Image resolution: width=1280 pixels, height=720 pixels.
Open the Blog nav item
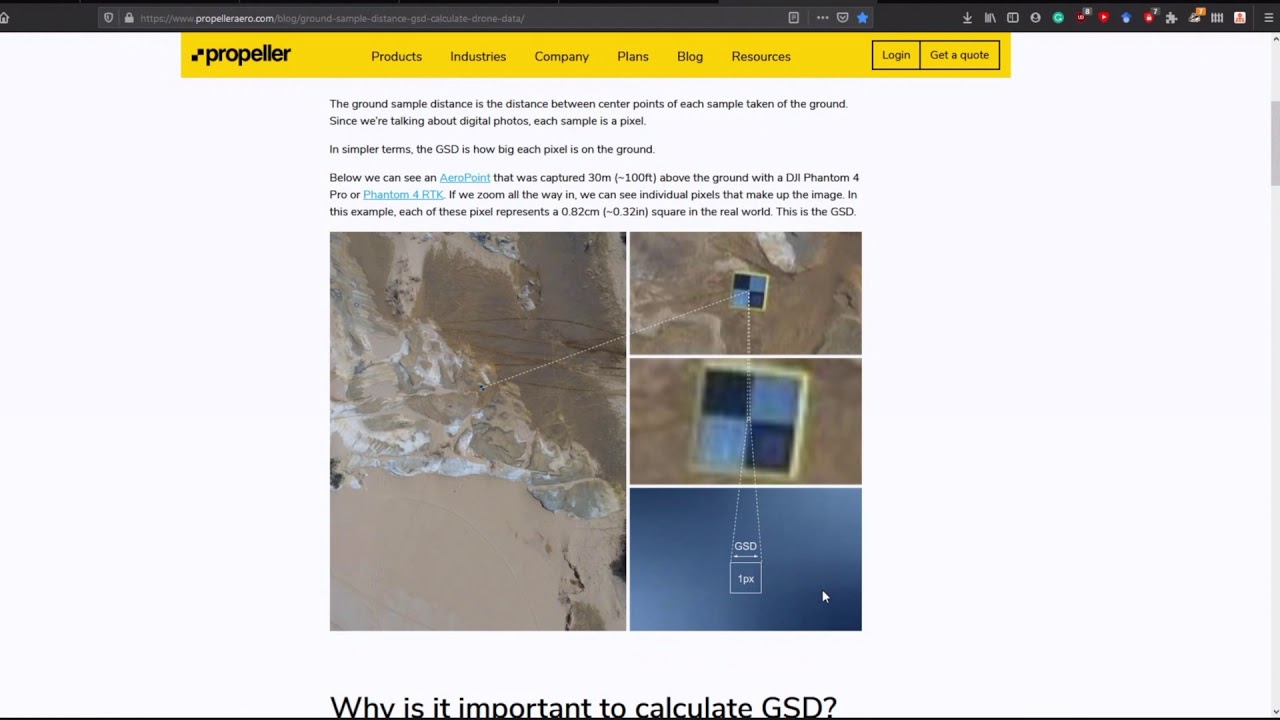coord(690,56)
